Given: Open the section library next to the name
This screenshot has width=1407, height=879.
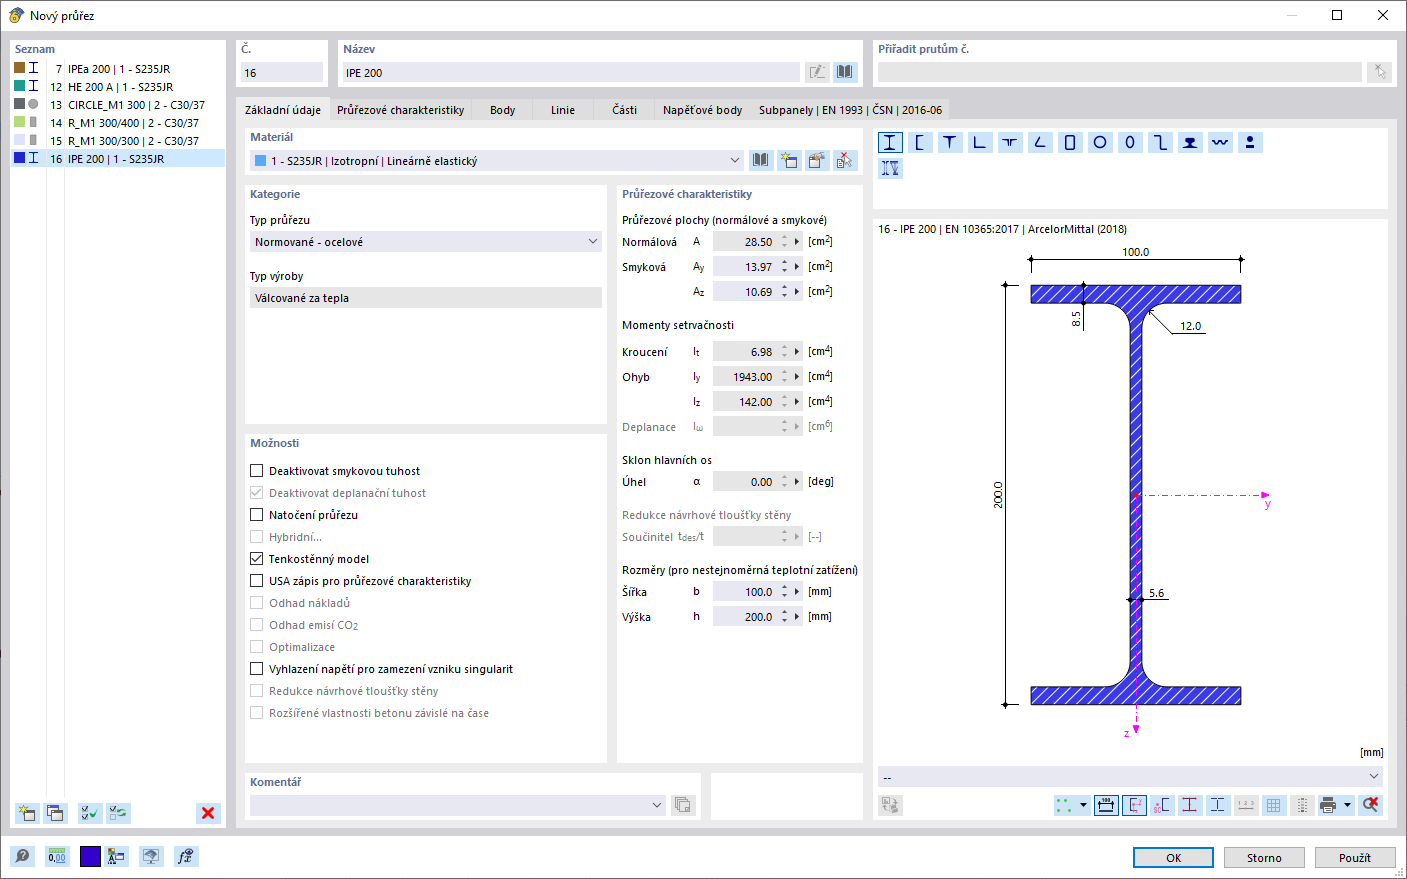Looking at the screenshot, I should click(x=845, y=72).
